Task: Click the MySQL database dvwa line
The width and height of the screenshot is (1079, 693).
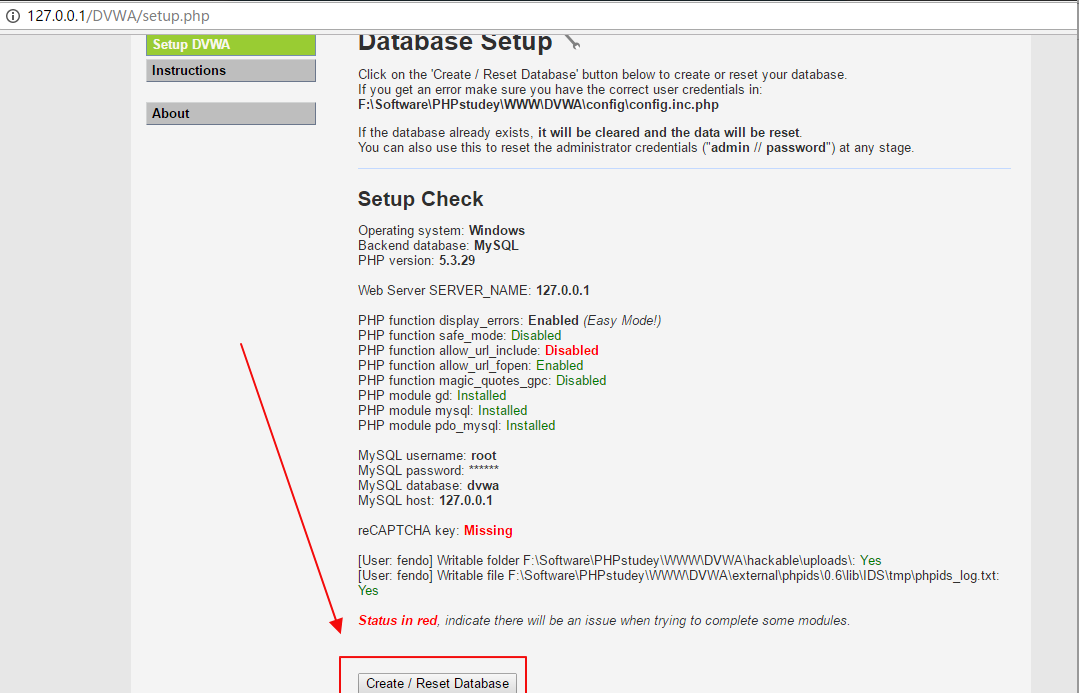Action: tap(428, 486)
